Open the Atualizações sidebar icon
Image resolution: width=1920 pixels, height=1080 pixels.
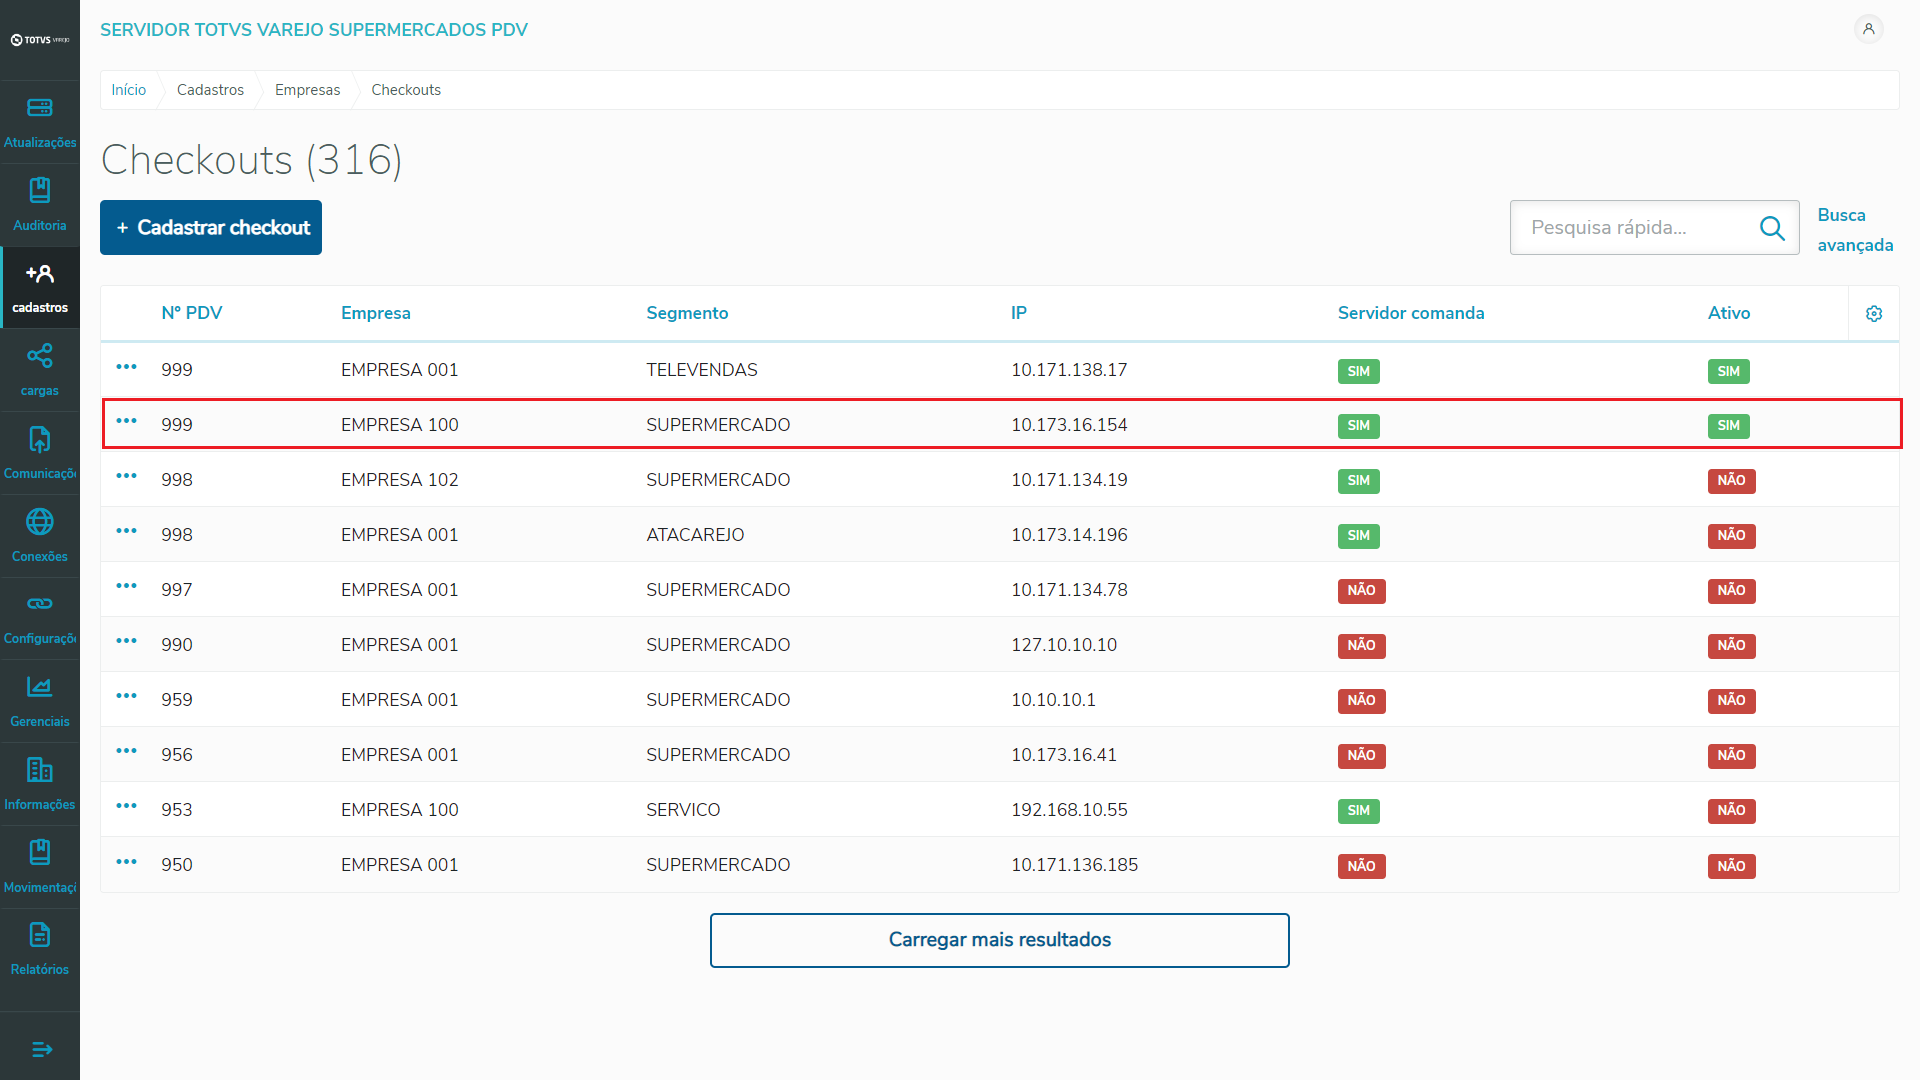pos(40,108)
